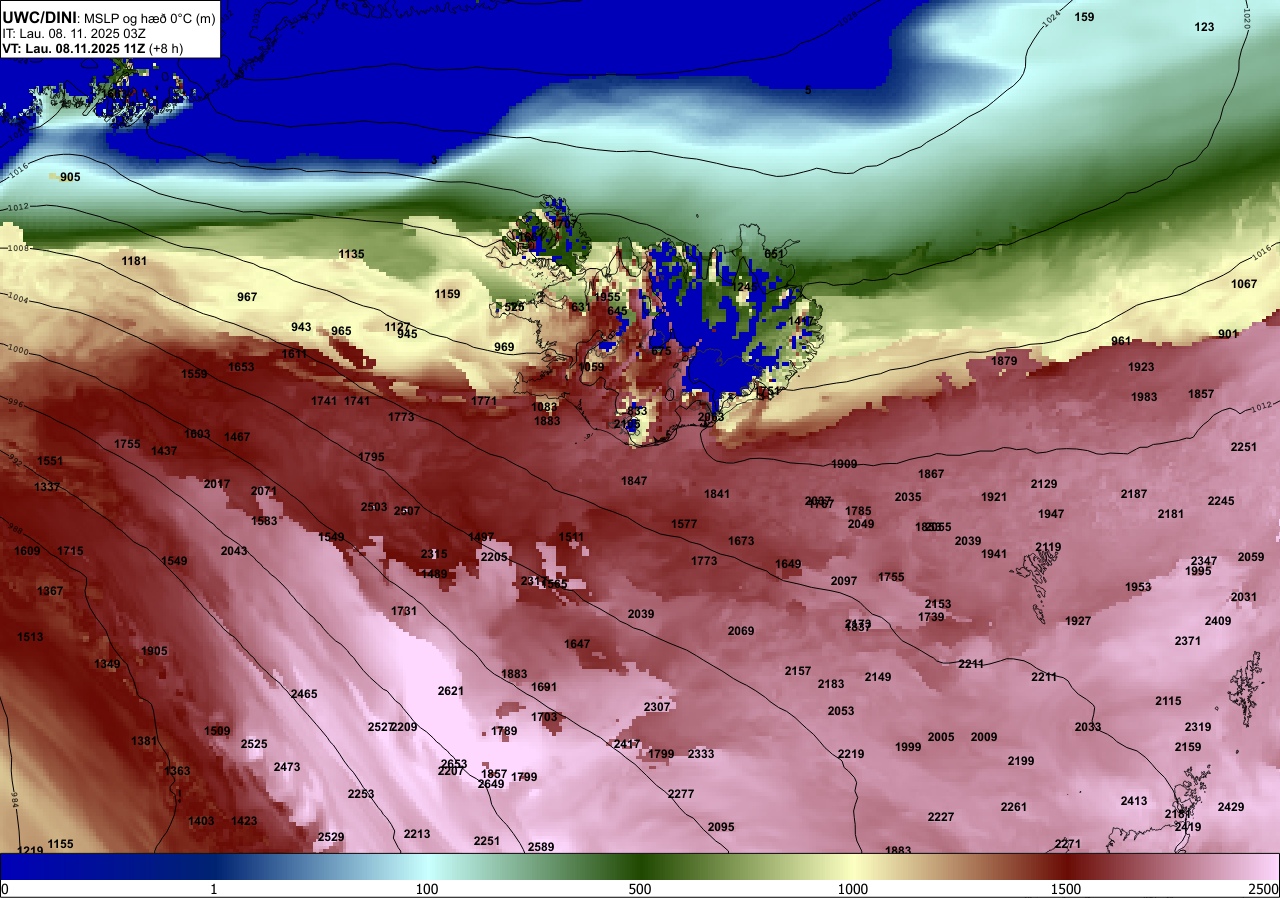Click the height value 2429

pos(1231,807)
